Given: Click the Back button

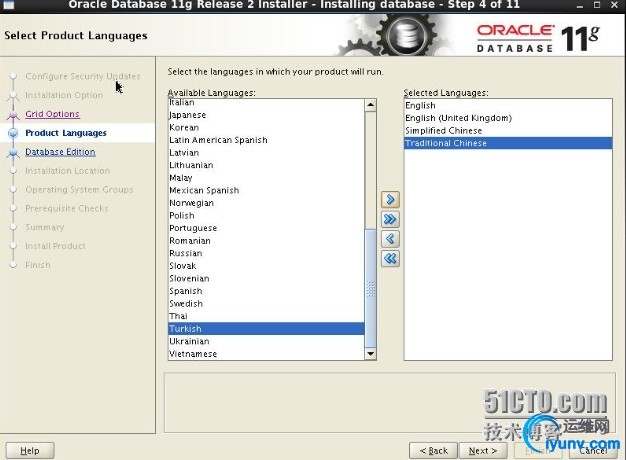Looking at the screenshot, I should point(433,450).
